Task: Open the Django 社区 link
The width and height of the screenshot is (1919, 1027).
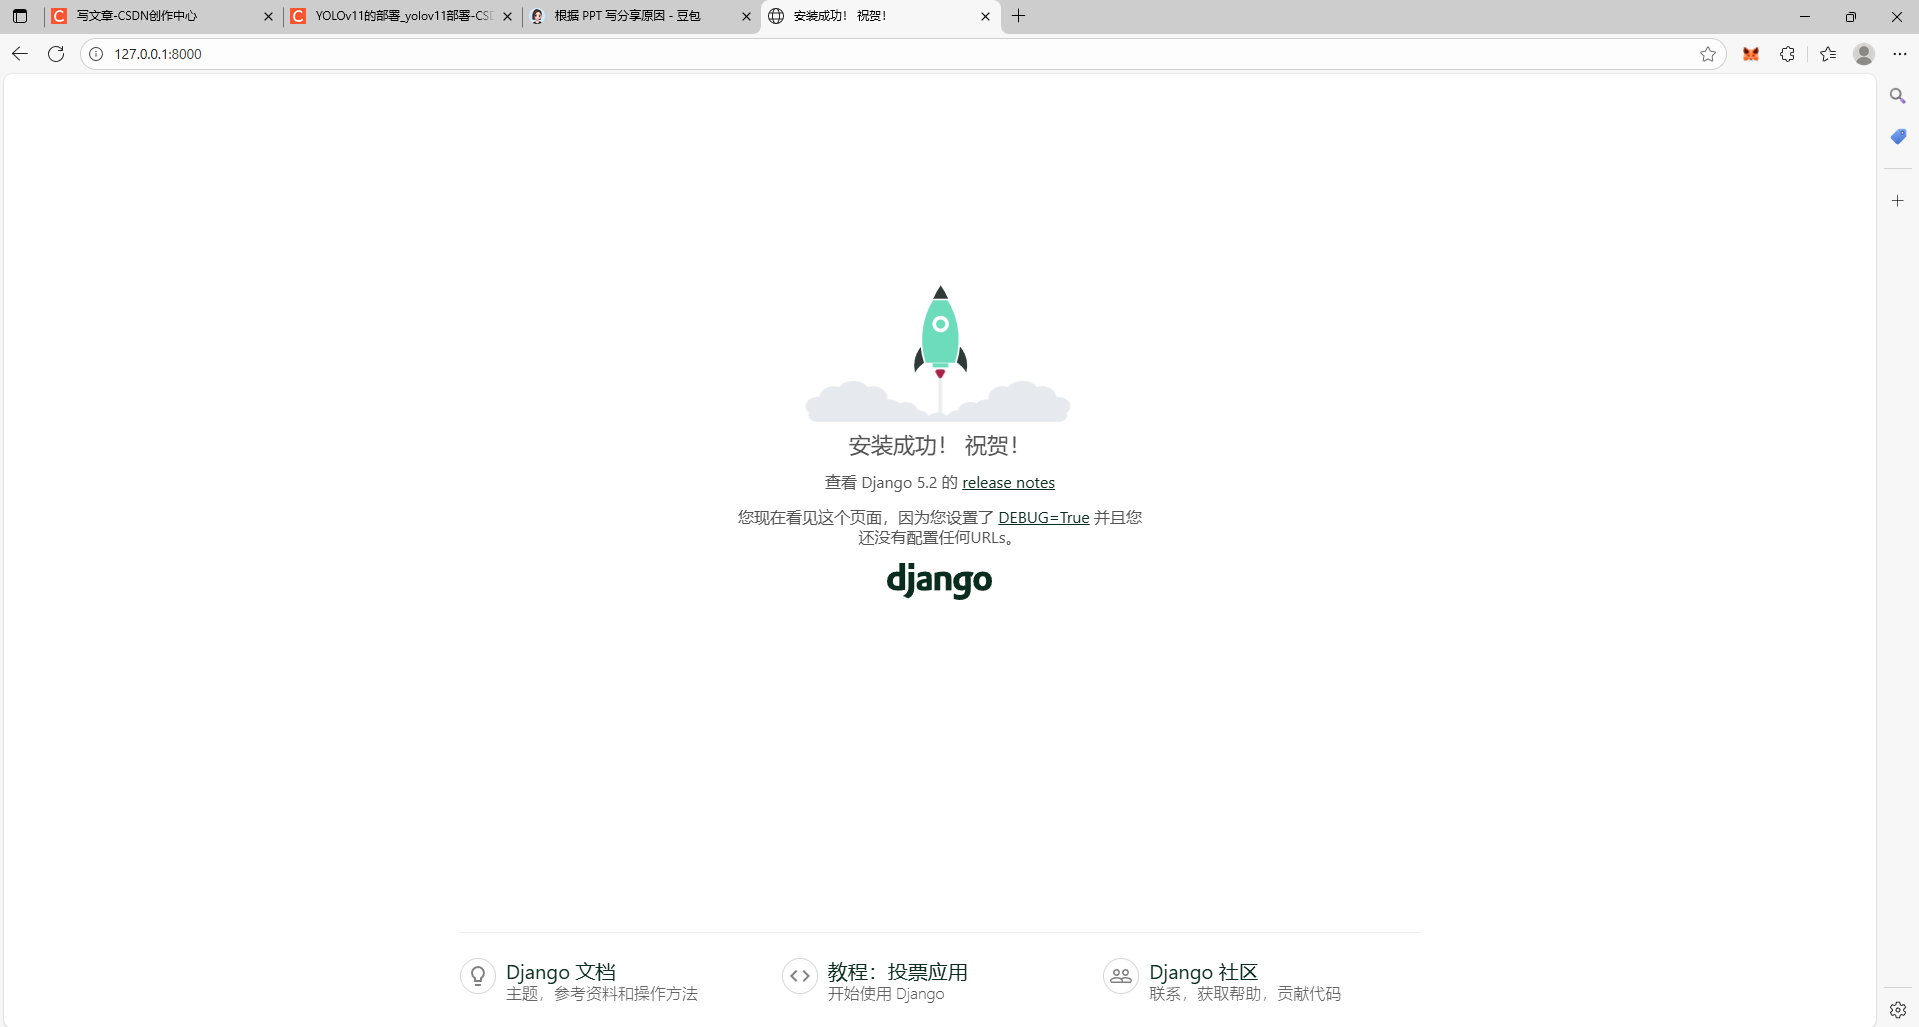Action: pos(1203,972)
